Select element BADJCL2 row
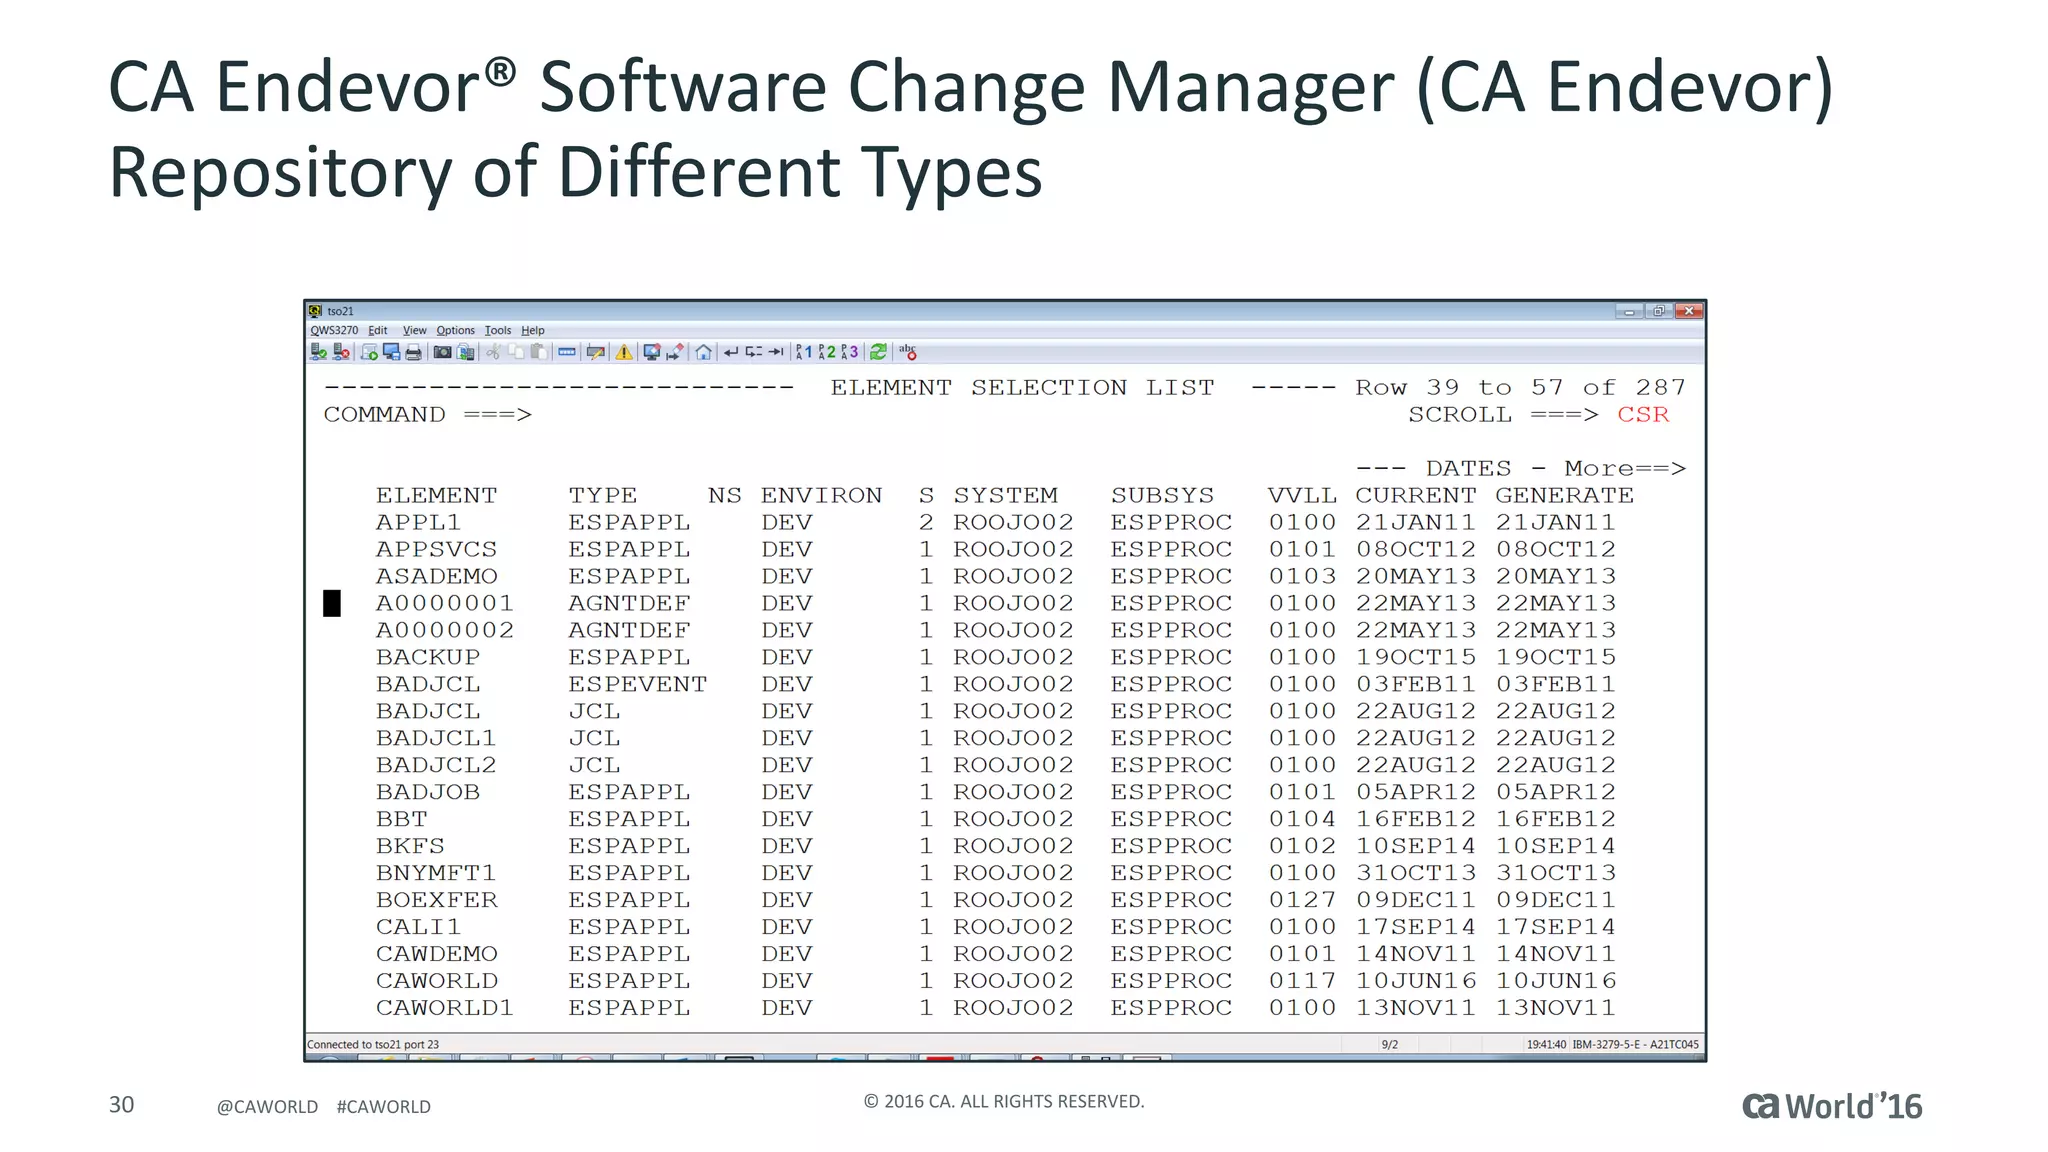 pyautogui.click(x=995, y=766)
